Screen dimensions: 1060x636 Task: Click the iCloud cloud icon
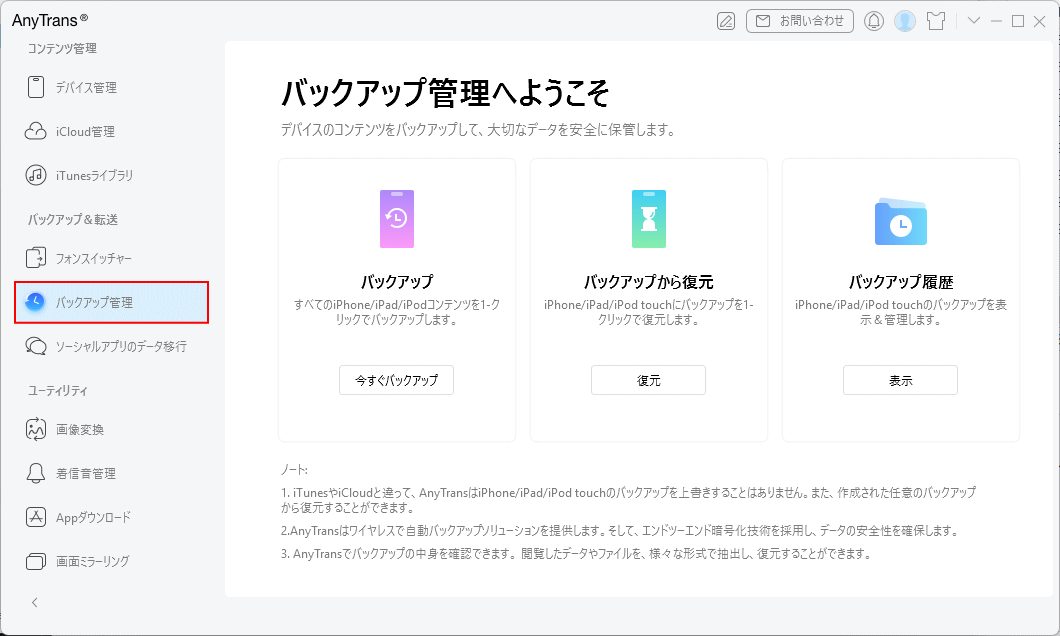[36, 131]
